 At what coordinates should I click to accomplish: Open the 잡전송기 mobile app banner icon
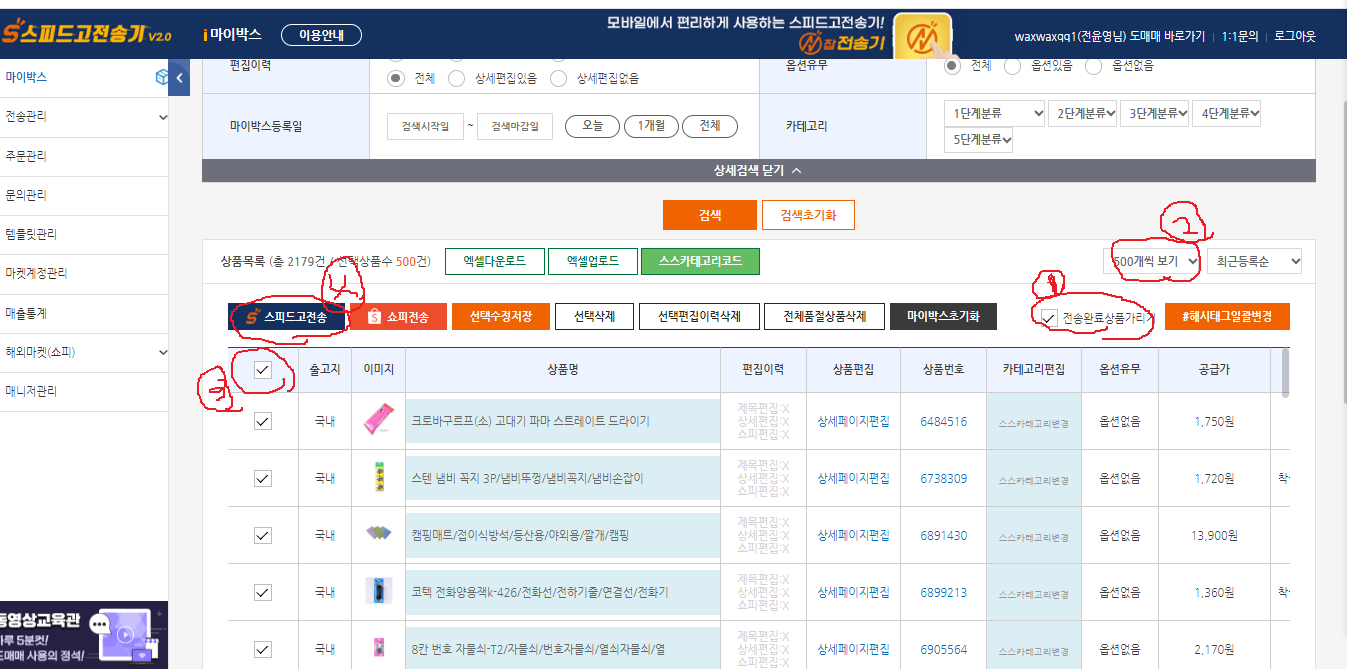(x=922, y=39)
